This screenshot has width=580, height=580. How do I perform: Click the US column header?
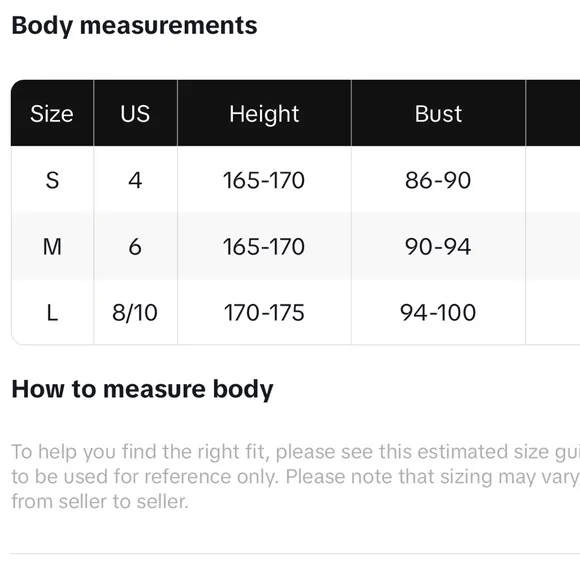[x=135, y=113]
